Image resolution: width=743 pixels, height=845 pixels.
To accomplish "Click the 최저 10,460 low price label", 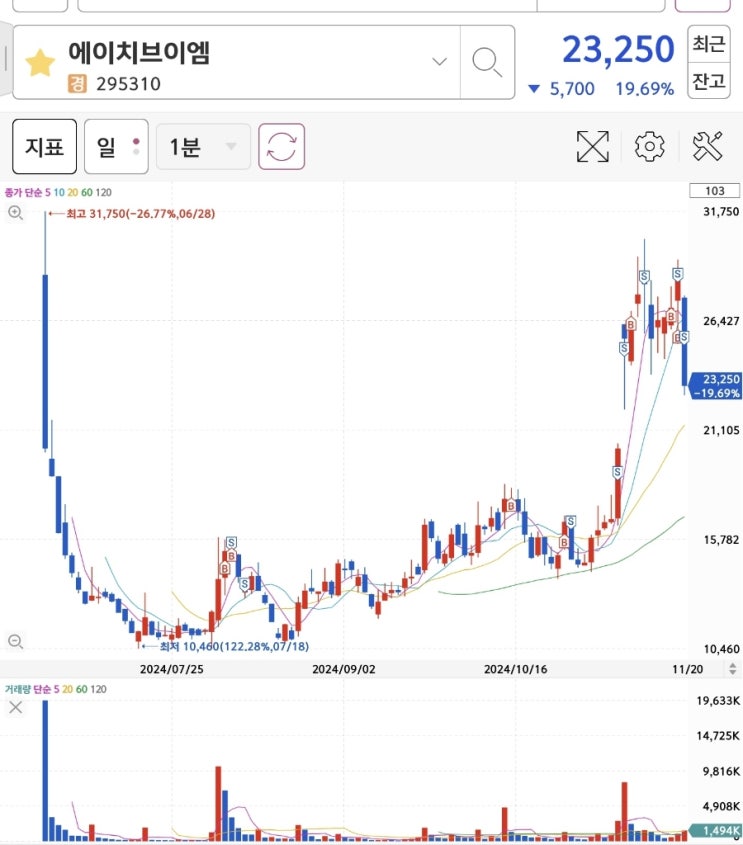I will [234, 646].
